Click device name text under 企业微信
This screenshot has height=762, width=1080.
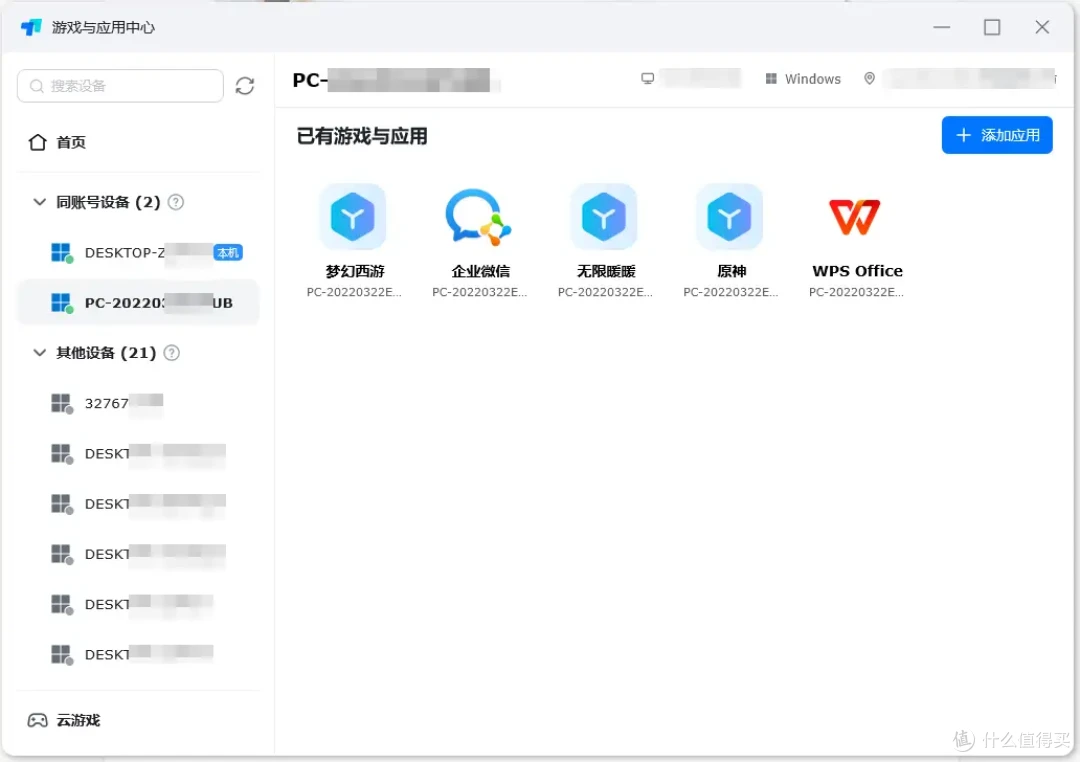[479, 292]
